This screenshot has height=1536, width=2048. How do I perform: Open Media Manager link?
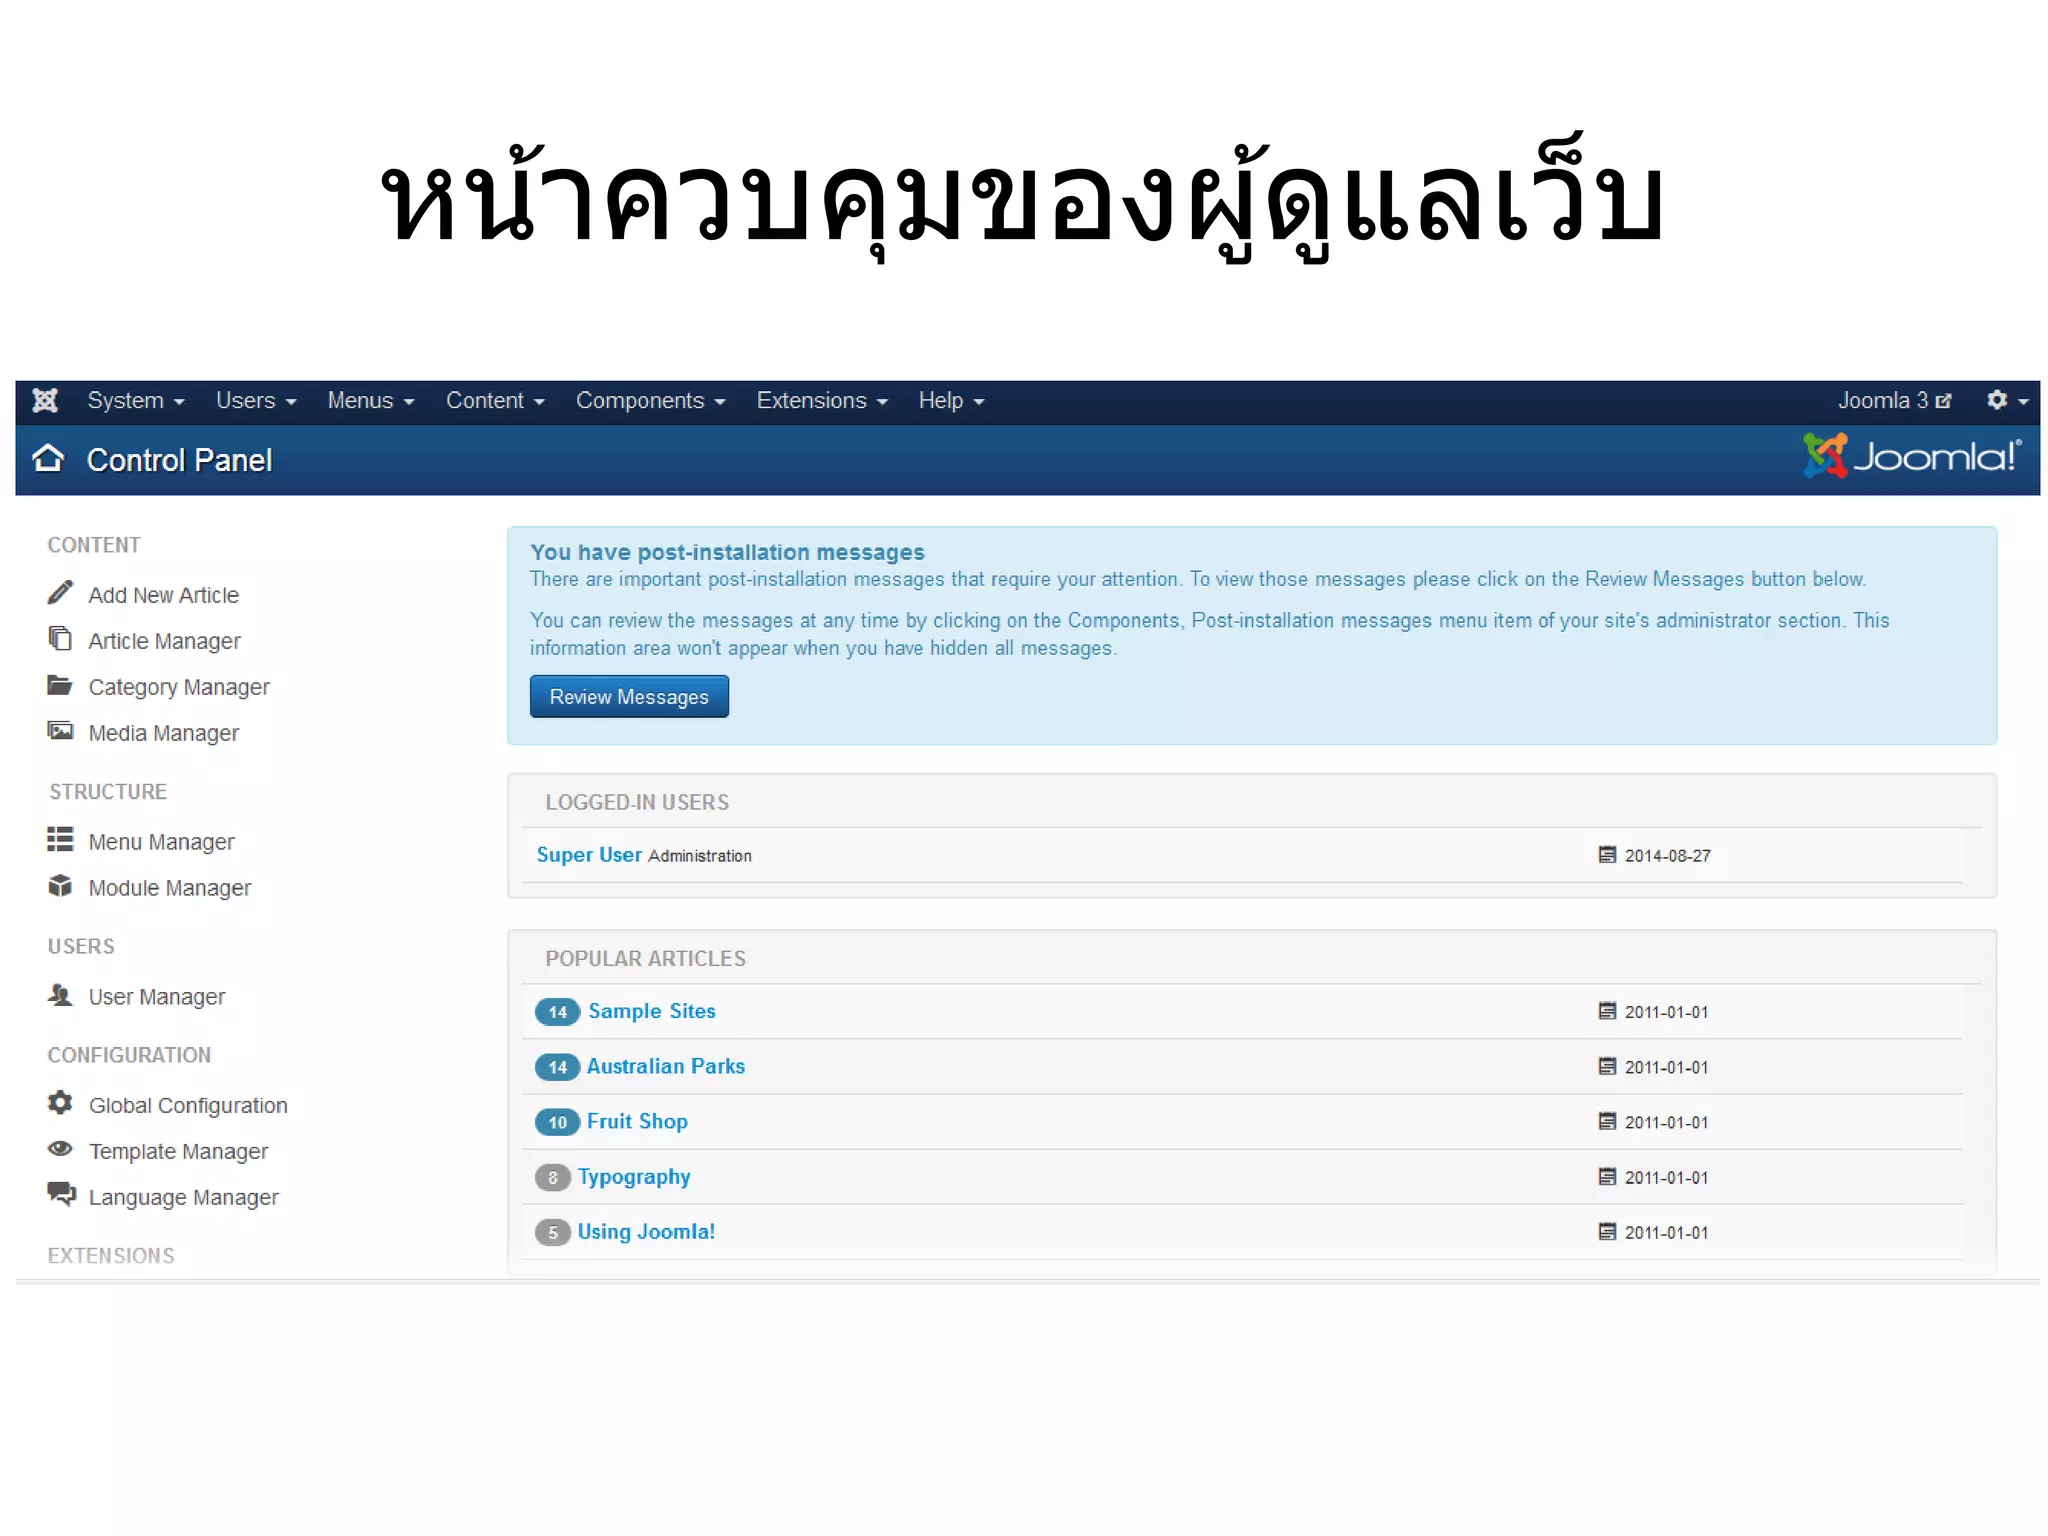point(163,733)
